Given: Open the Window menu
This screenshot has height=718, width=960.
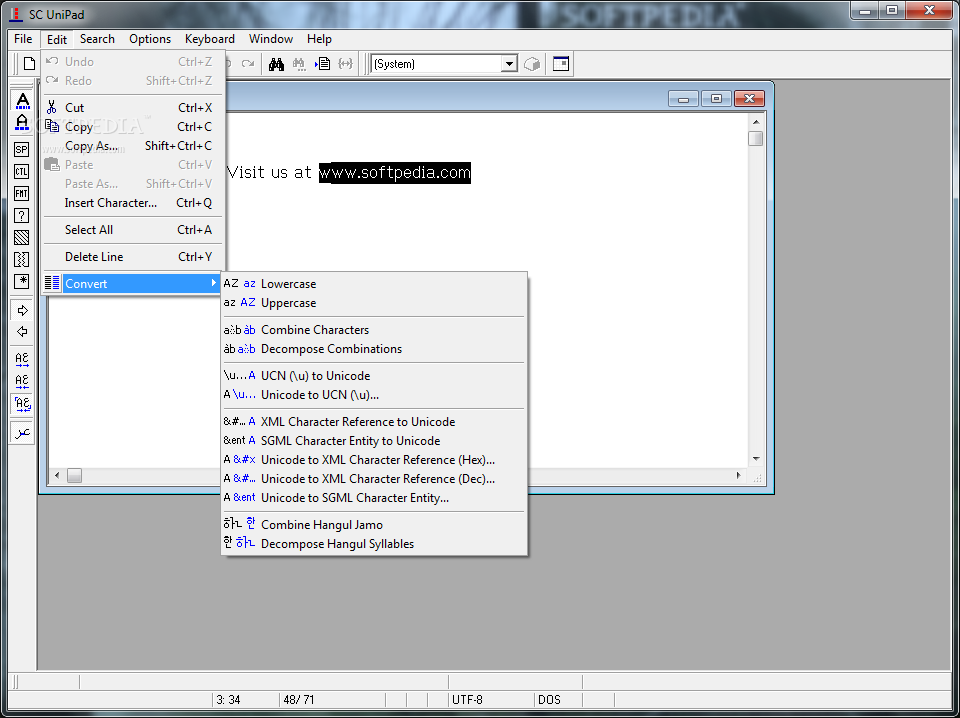Looking at the screenshot, I should (x=271, y=39).
